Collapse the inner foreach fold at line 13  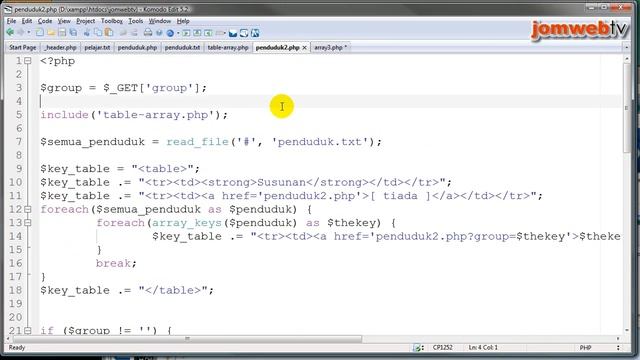pyautogui.click(x=27, y=223)
